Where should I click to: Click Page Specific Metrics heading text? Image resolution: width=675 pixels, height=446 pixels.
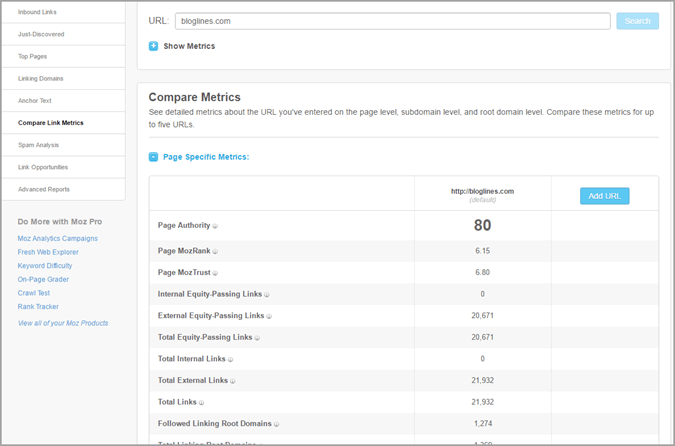click(x=206, y=157)
